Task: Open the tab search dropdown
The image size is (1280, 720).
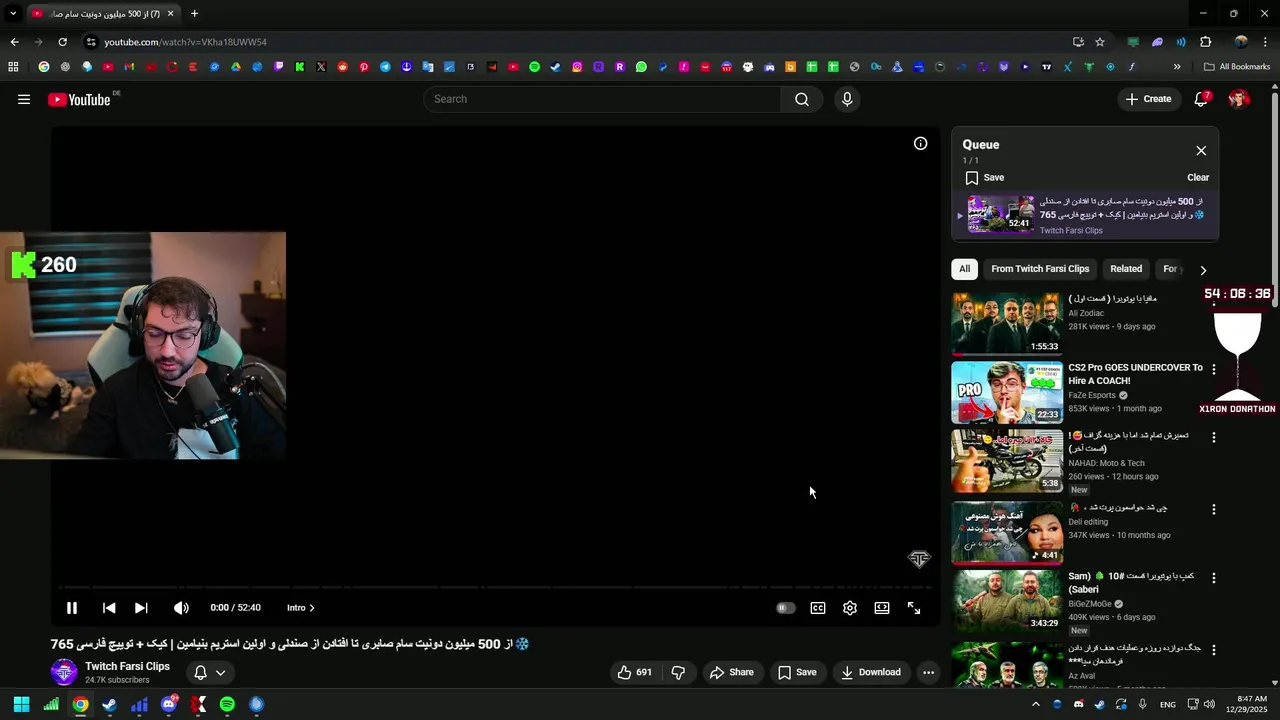Action: pyautogui.click(x=13, y=14)
